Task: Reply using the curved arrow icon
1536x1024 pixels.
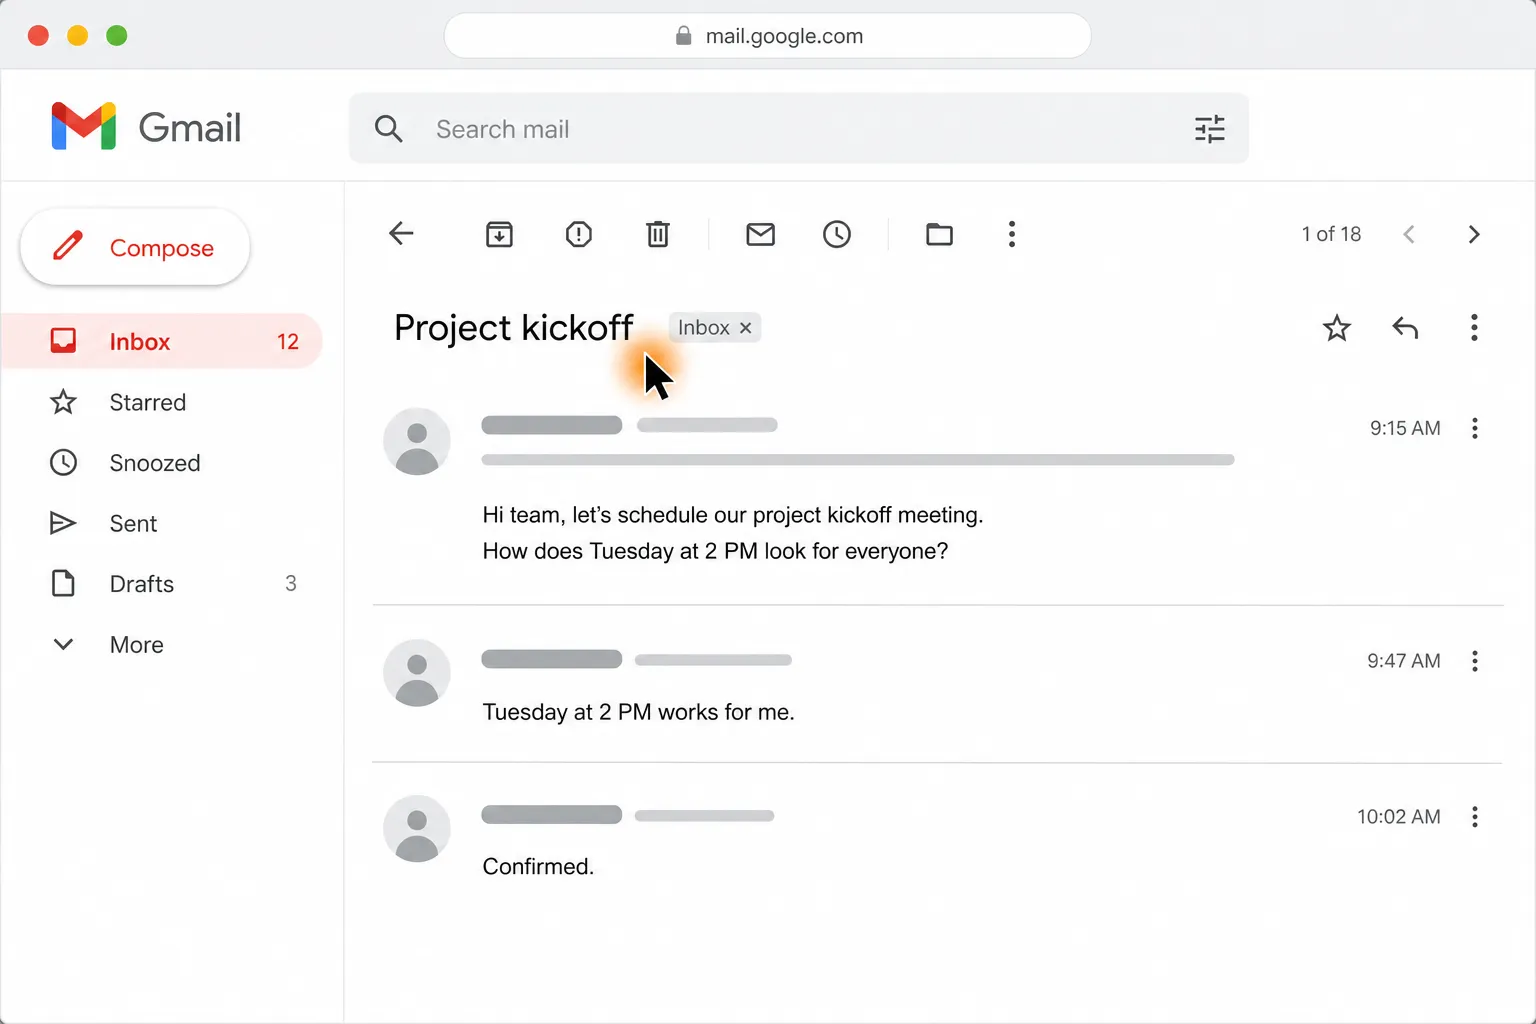Action: click(x=1405, y=327)
